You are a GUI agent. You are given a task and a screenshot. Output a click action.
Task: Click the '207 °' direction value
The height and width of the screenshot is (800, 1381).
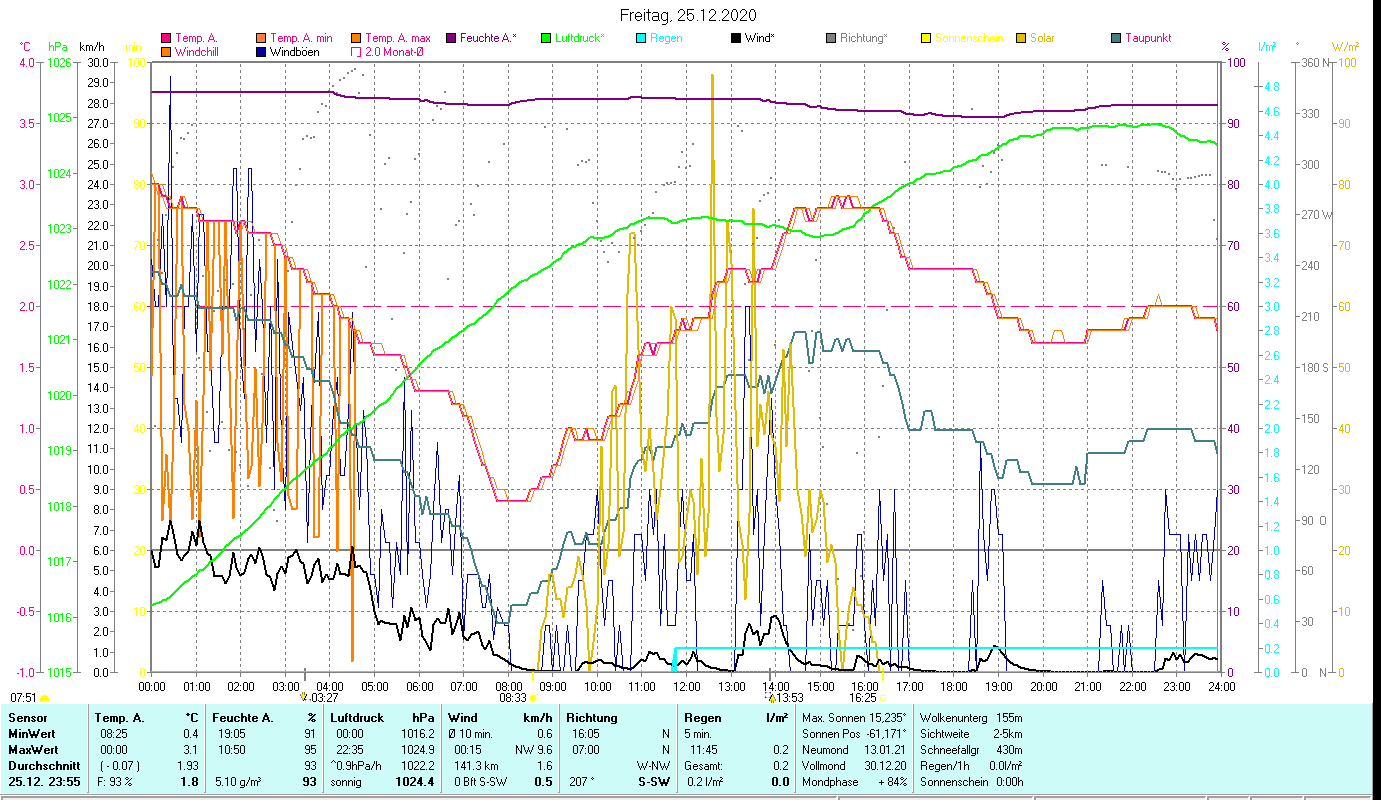click(x=581, y=782)
